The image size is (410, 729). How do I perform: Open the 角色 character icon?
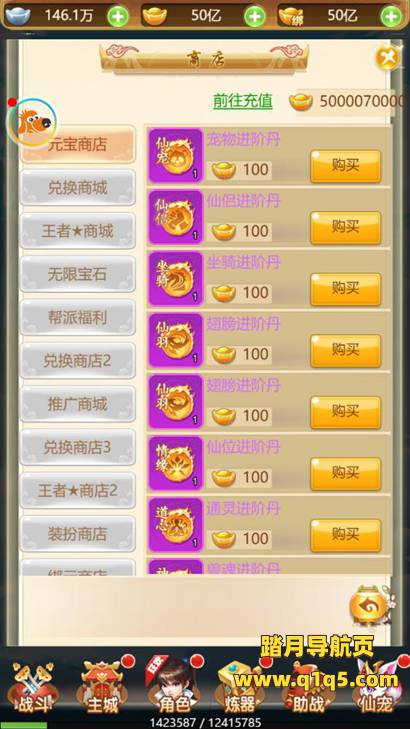tap(172, 687)
